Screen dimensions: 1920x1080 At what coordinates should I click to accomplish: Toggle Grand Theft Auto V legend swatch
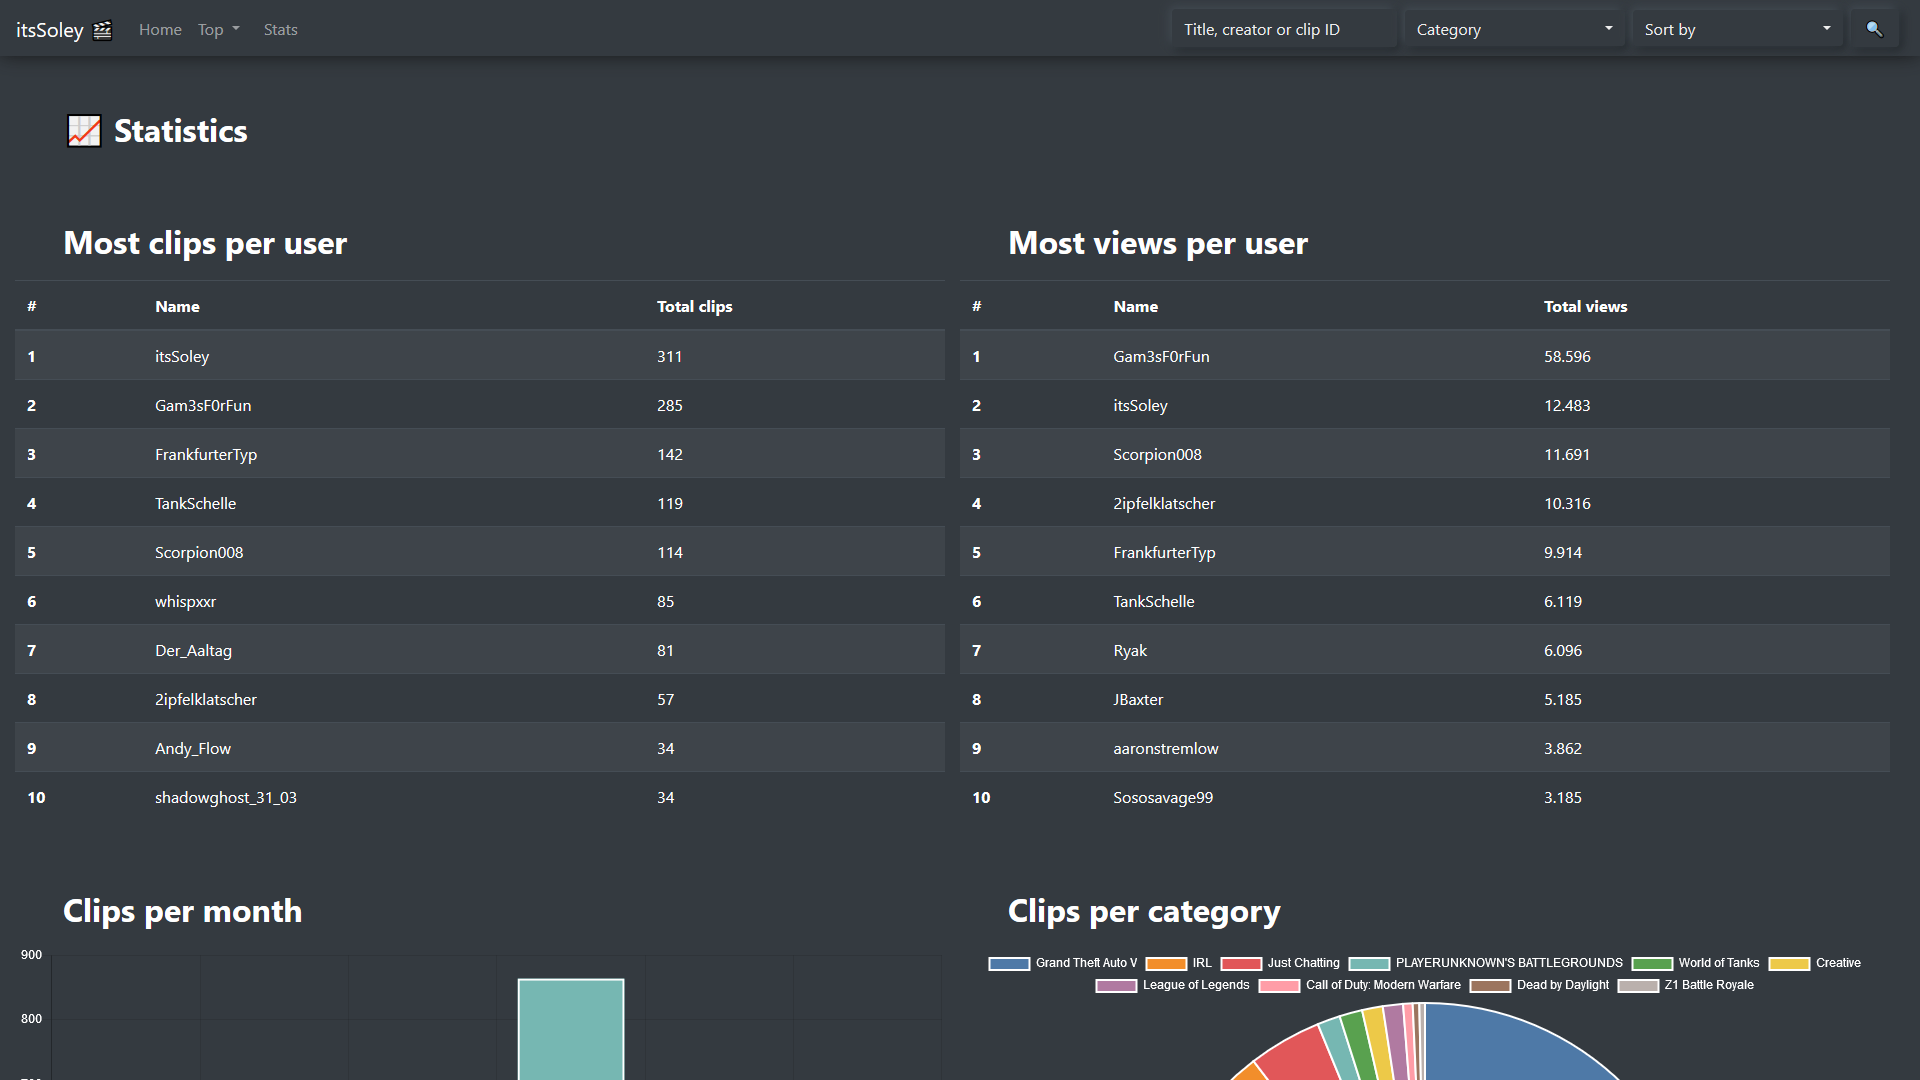pos(1009,963)
